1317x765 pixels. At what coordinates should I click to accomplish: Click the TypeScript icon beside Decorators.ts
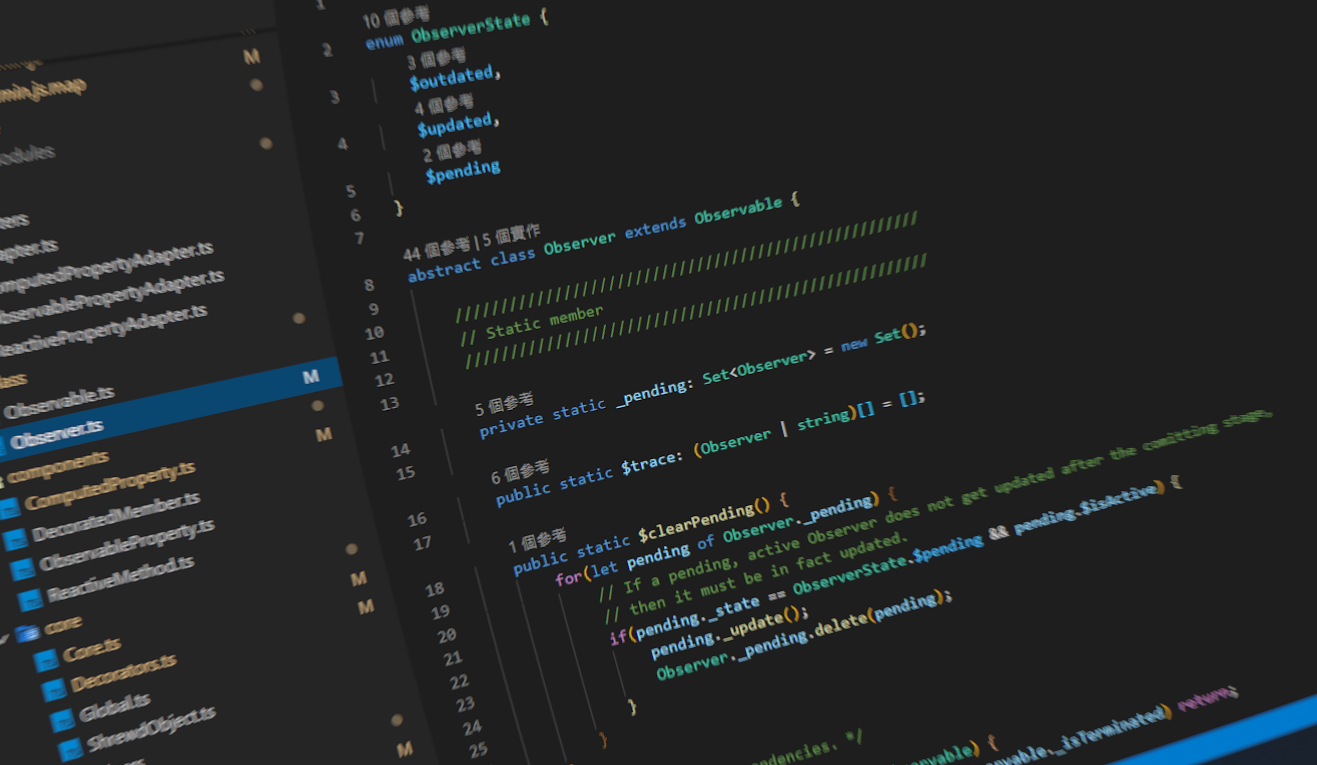pyautogui.click(x=54, y=690)
